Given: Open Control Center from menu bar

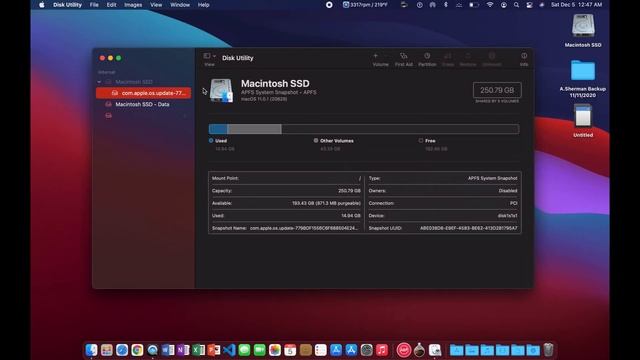Looking at the screenshot, I should pyautogui.click(x=529, y=5).
